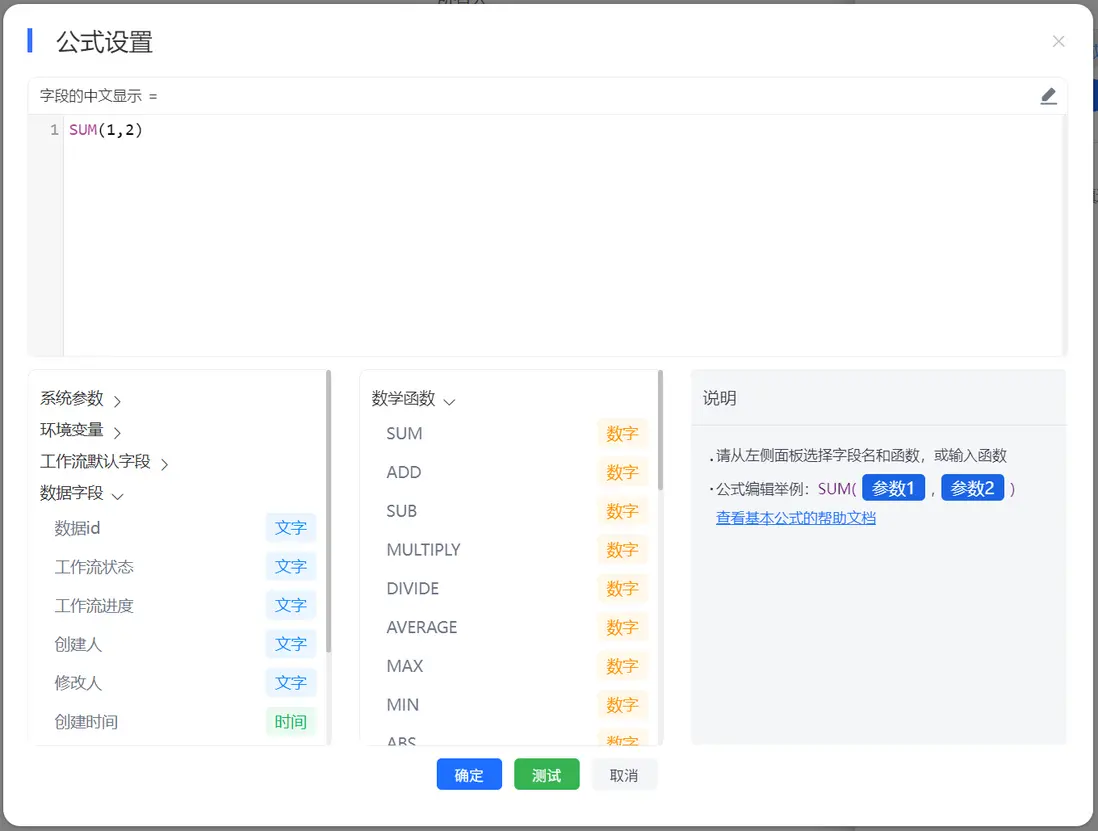Click the pencil edit icon

pos(1048,95)
